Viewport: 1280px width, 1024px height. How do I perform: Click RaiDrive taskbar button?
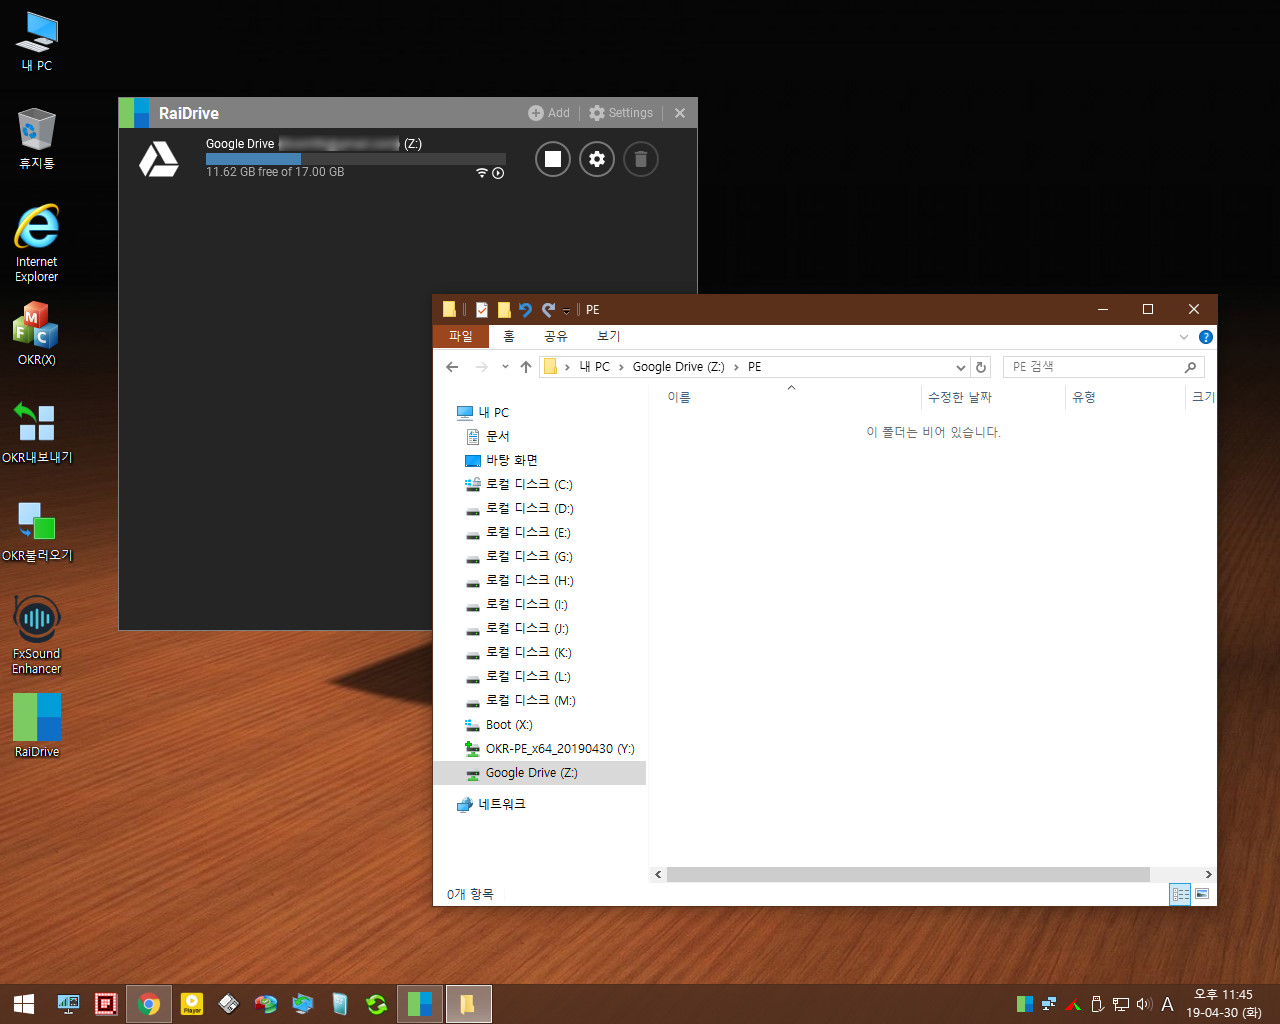click(419, 1004)
